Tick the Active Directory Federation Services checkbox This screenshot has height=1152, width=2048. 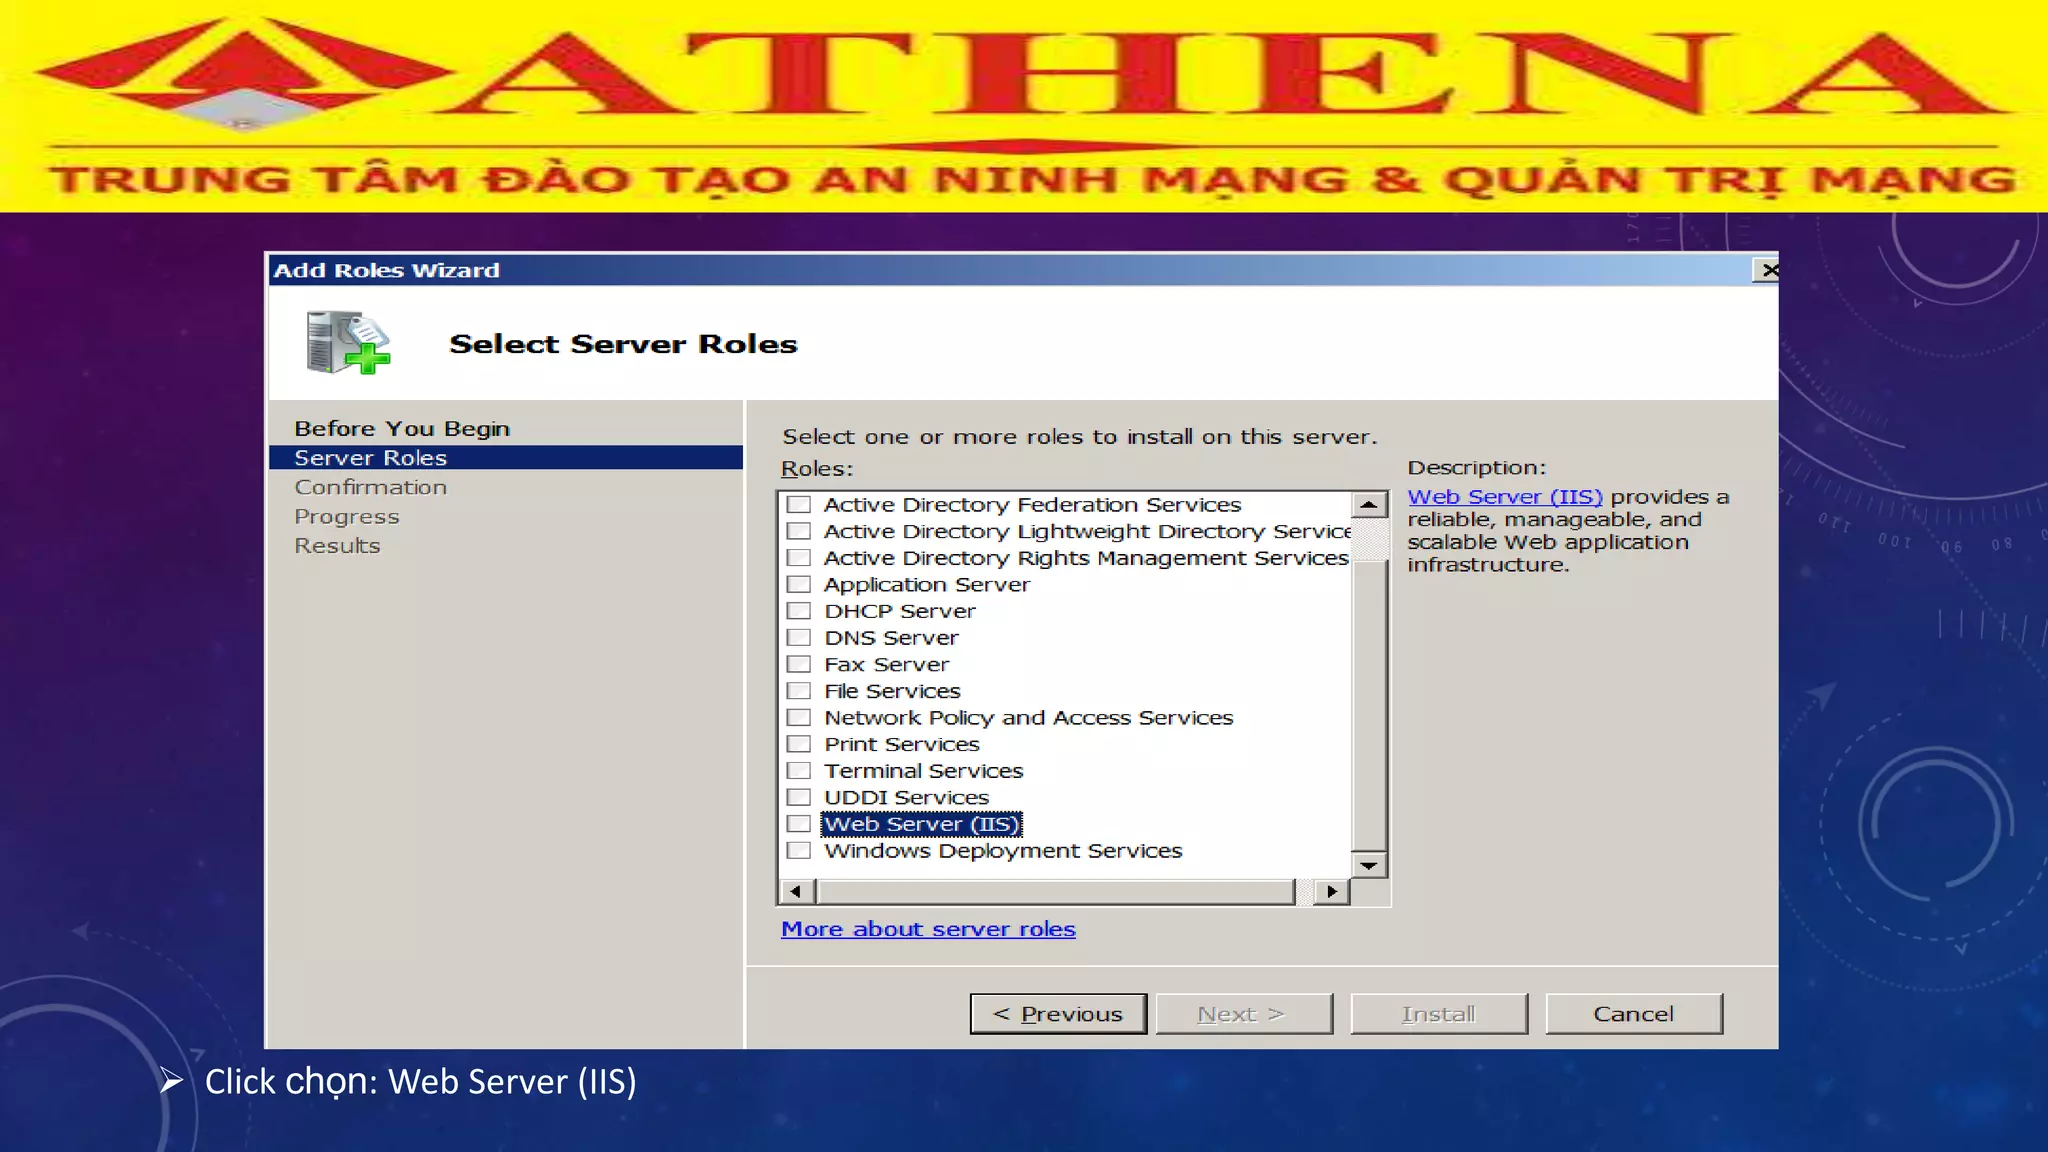798,504
